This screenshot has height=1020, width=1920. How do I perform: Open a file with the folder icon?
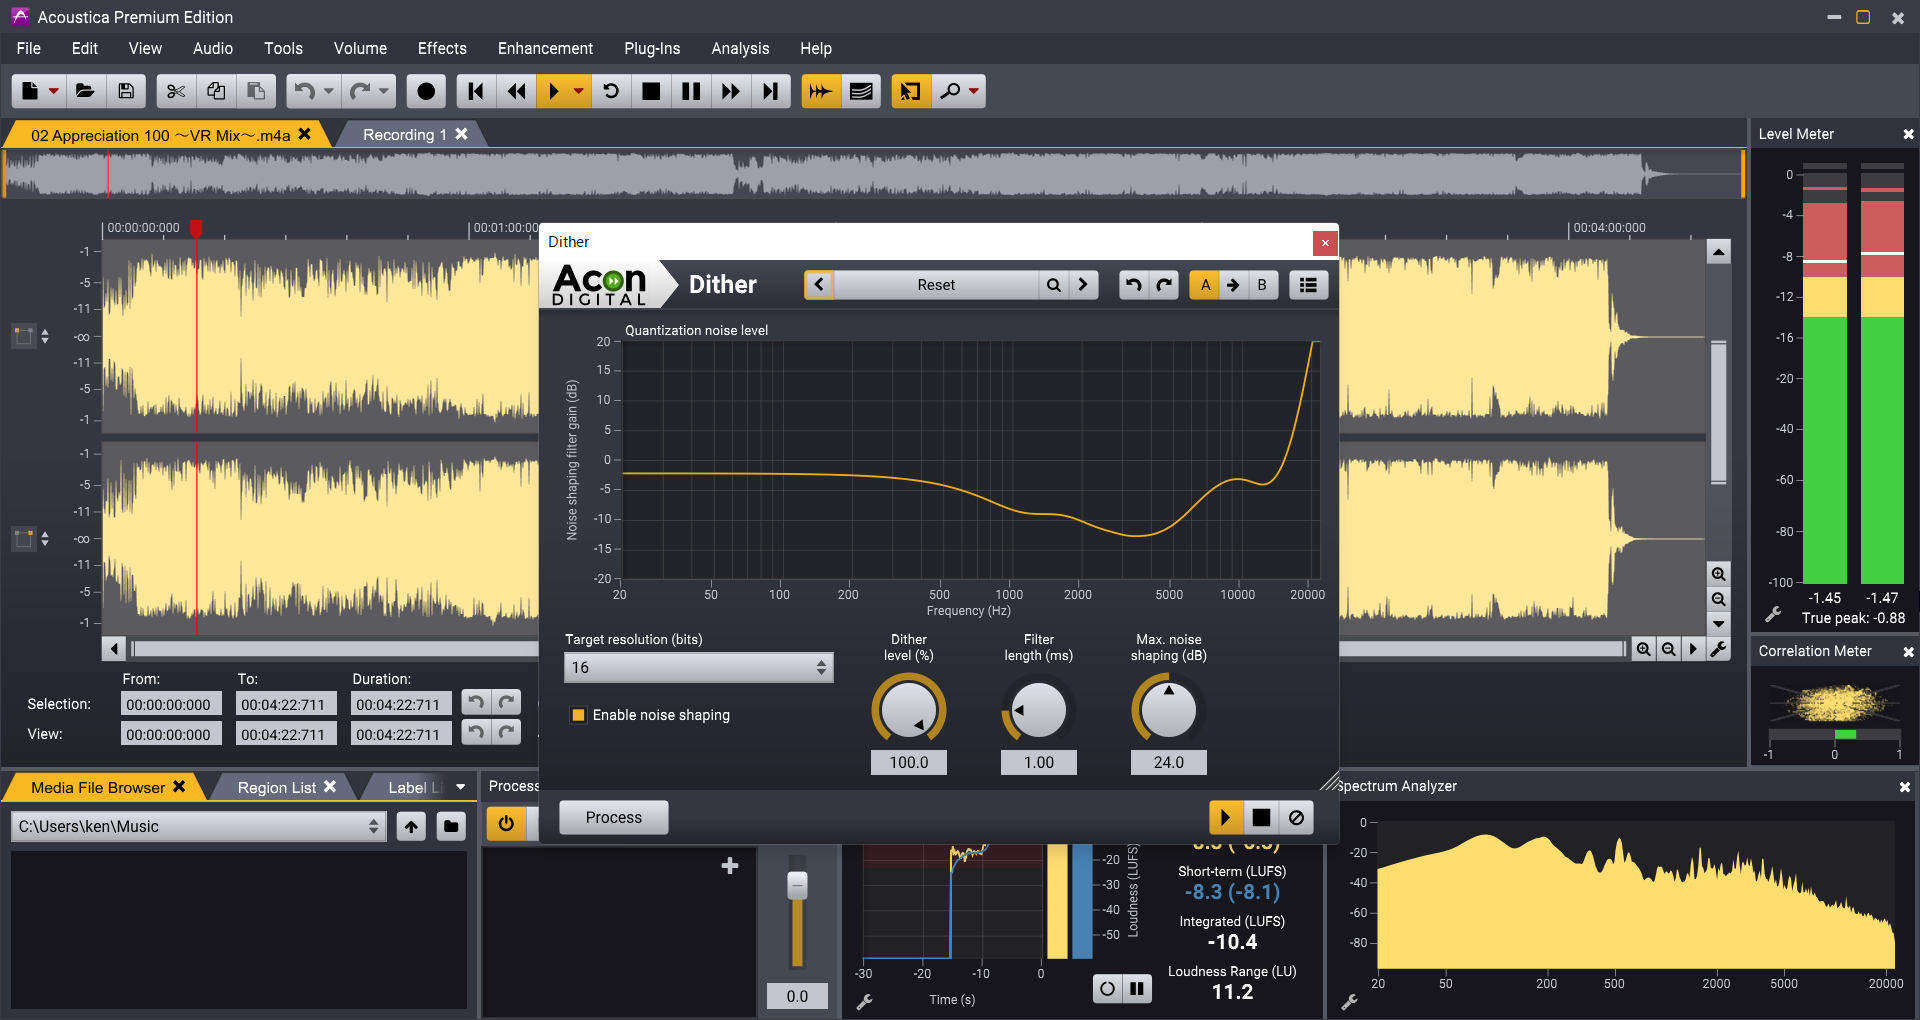click(86, 91)
